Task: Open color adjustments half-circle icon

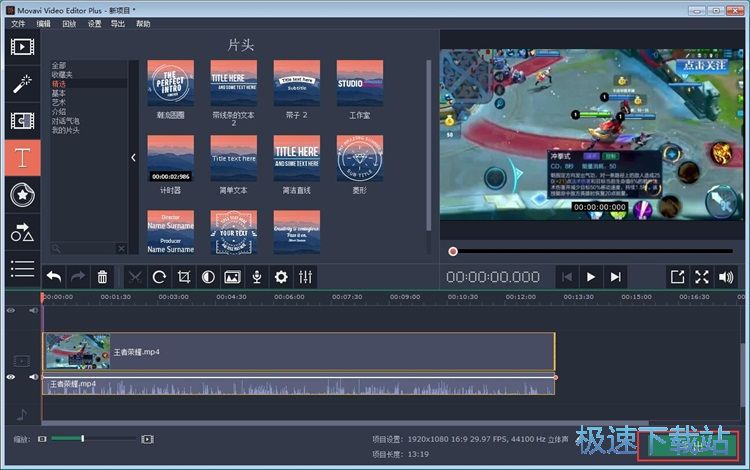Action: click(x=208, y=277)
